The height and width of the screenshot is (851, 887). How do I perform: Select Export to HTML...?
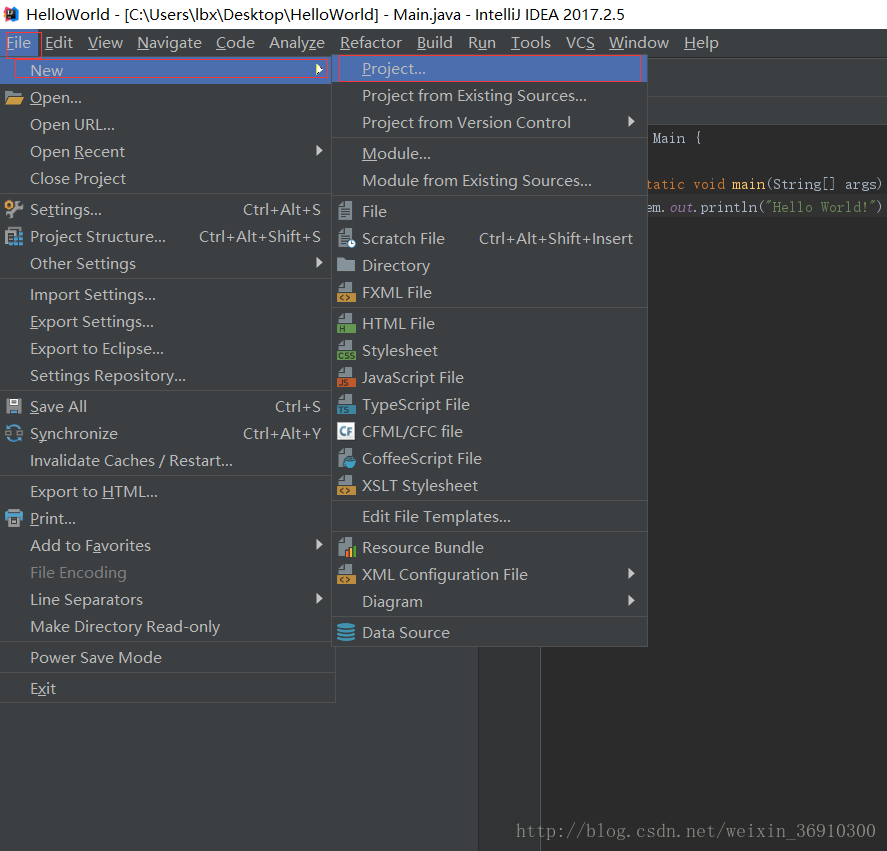coord(165,492)
